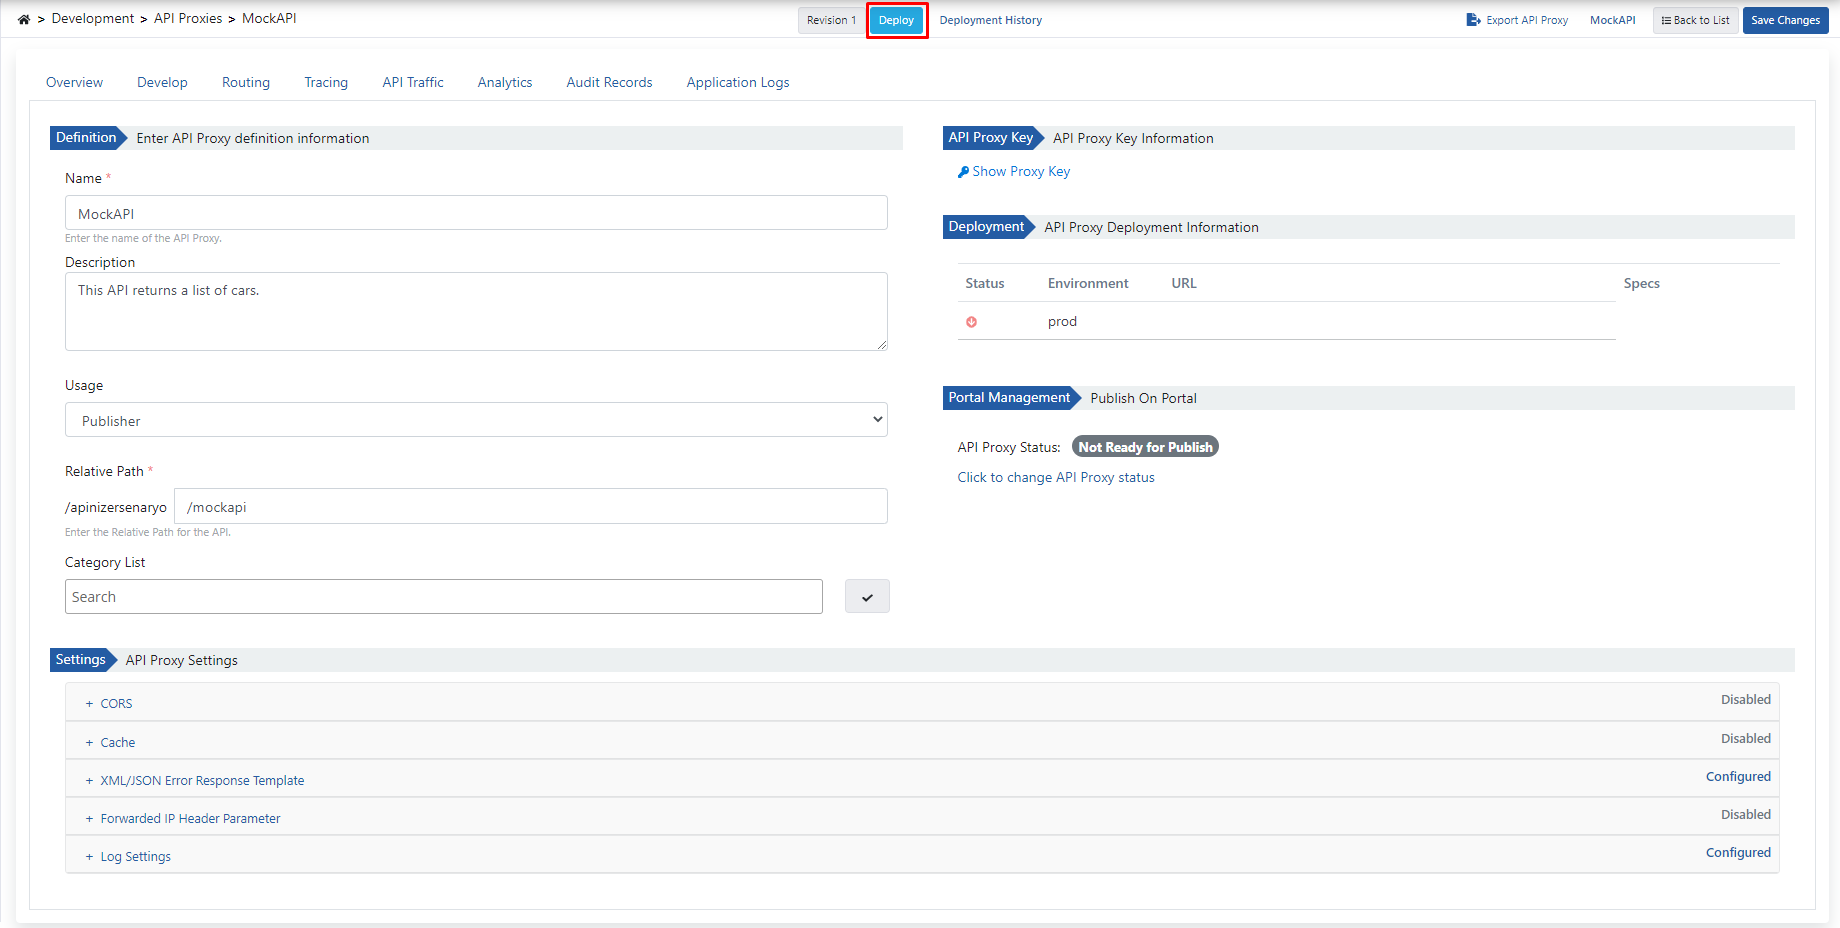Click the Show Proxy Key link
1840x928 pixels.
click(1021, 171)
